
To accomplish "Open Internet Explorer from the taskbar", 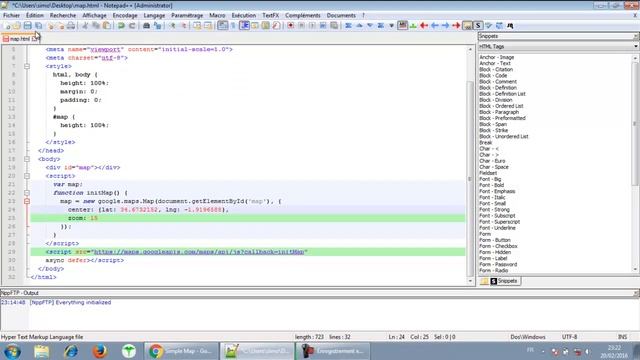I will click(70, 351).
